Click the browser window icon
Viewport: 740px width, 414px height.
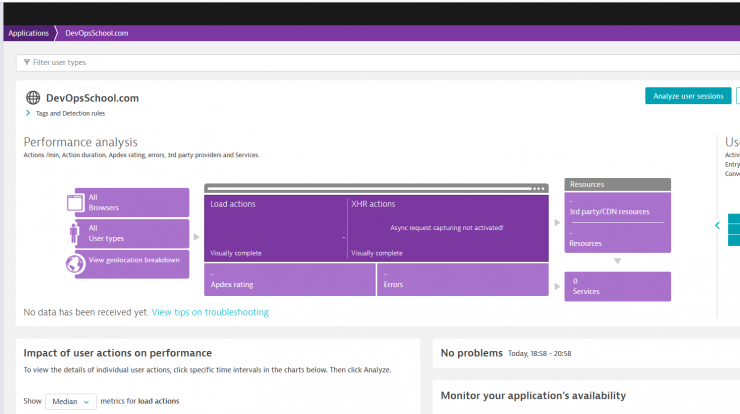(75, 203)
